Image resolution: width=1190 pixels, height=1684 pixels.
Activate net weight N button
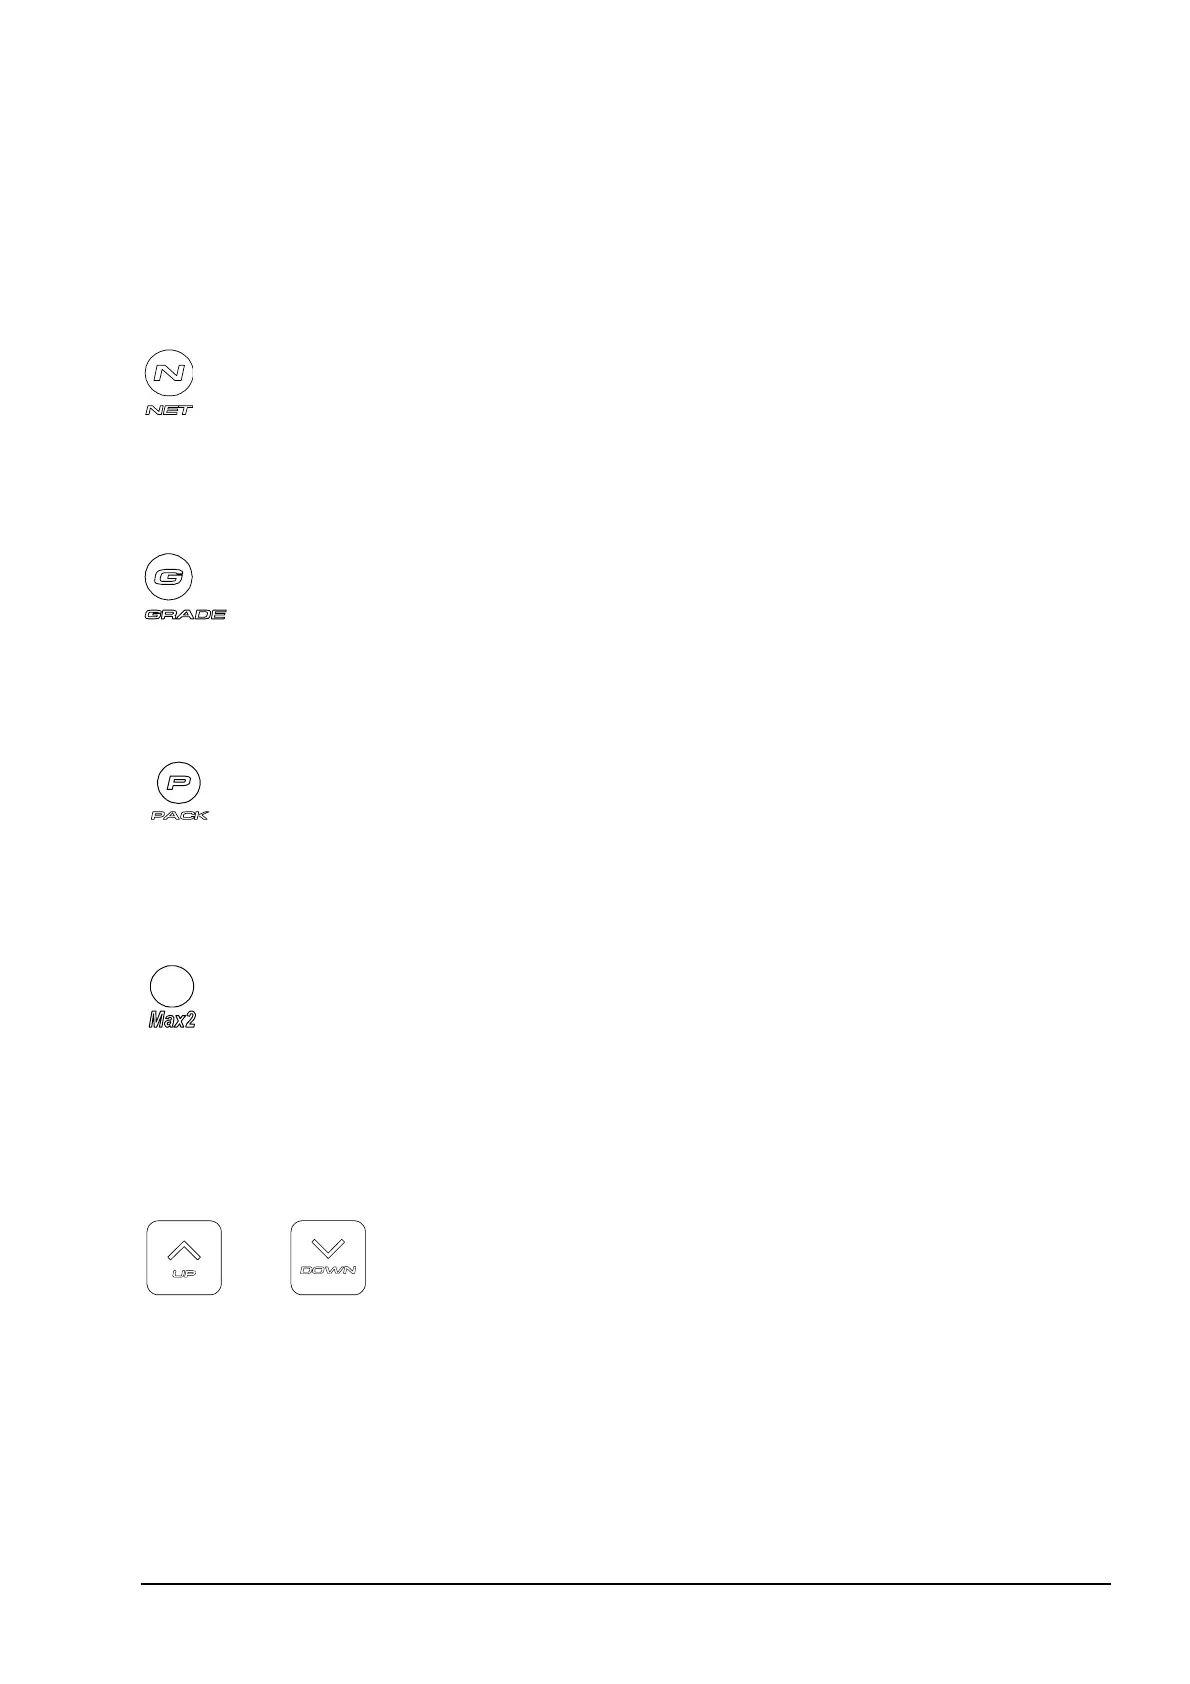pyautogui.click(x=170, y=375)
